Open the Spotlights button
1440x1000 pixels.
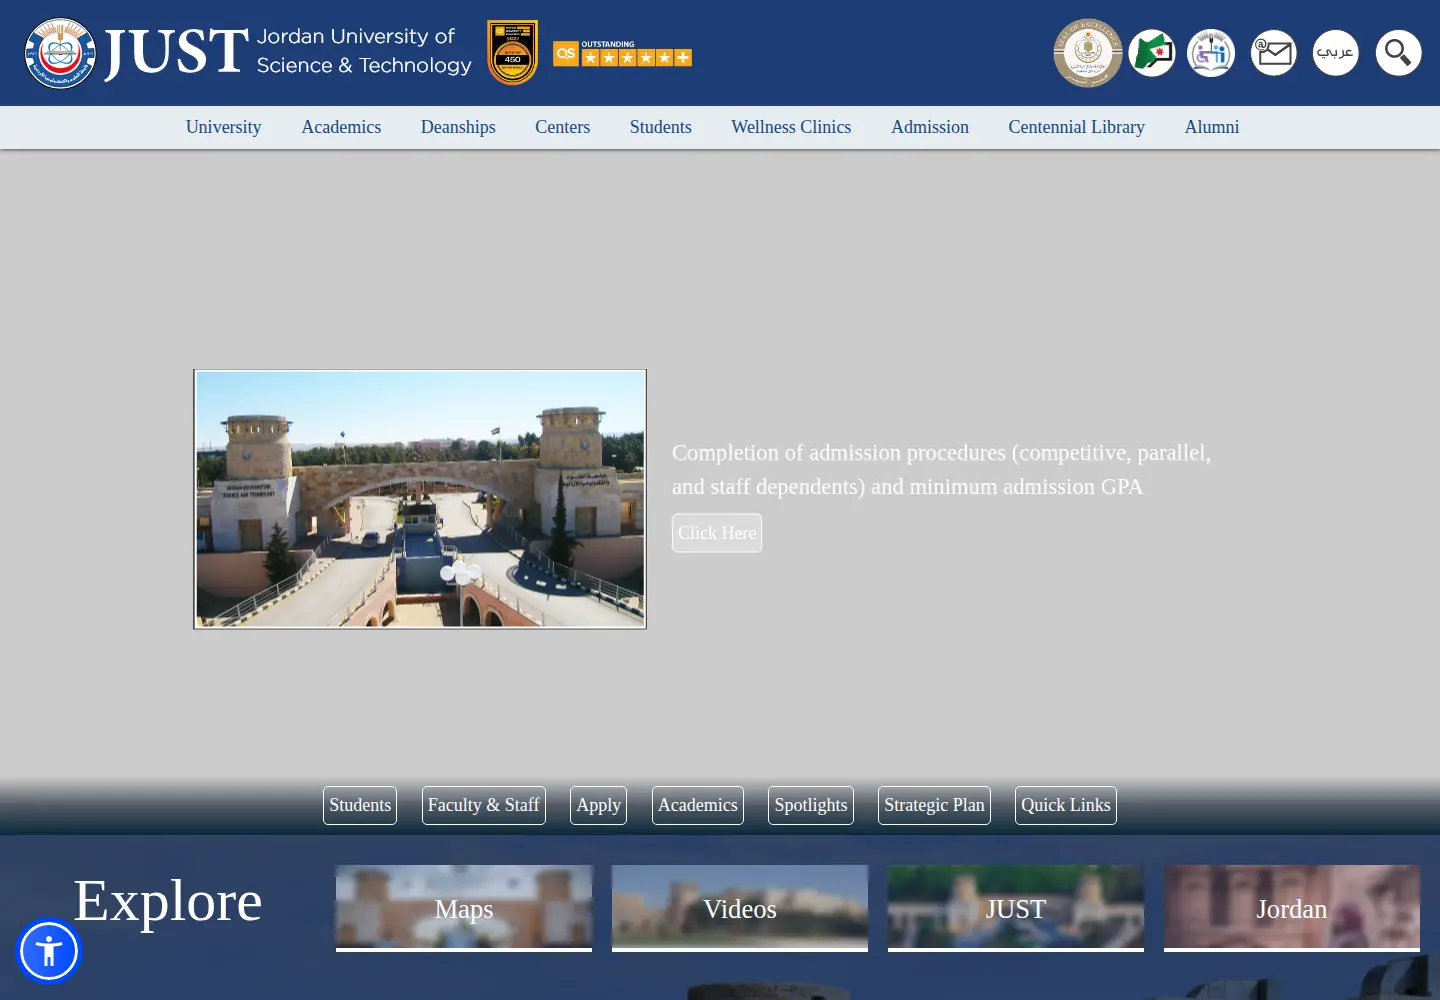coord(811,805)
